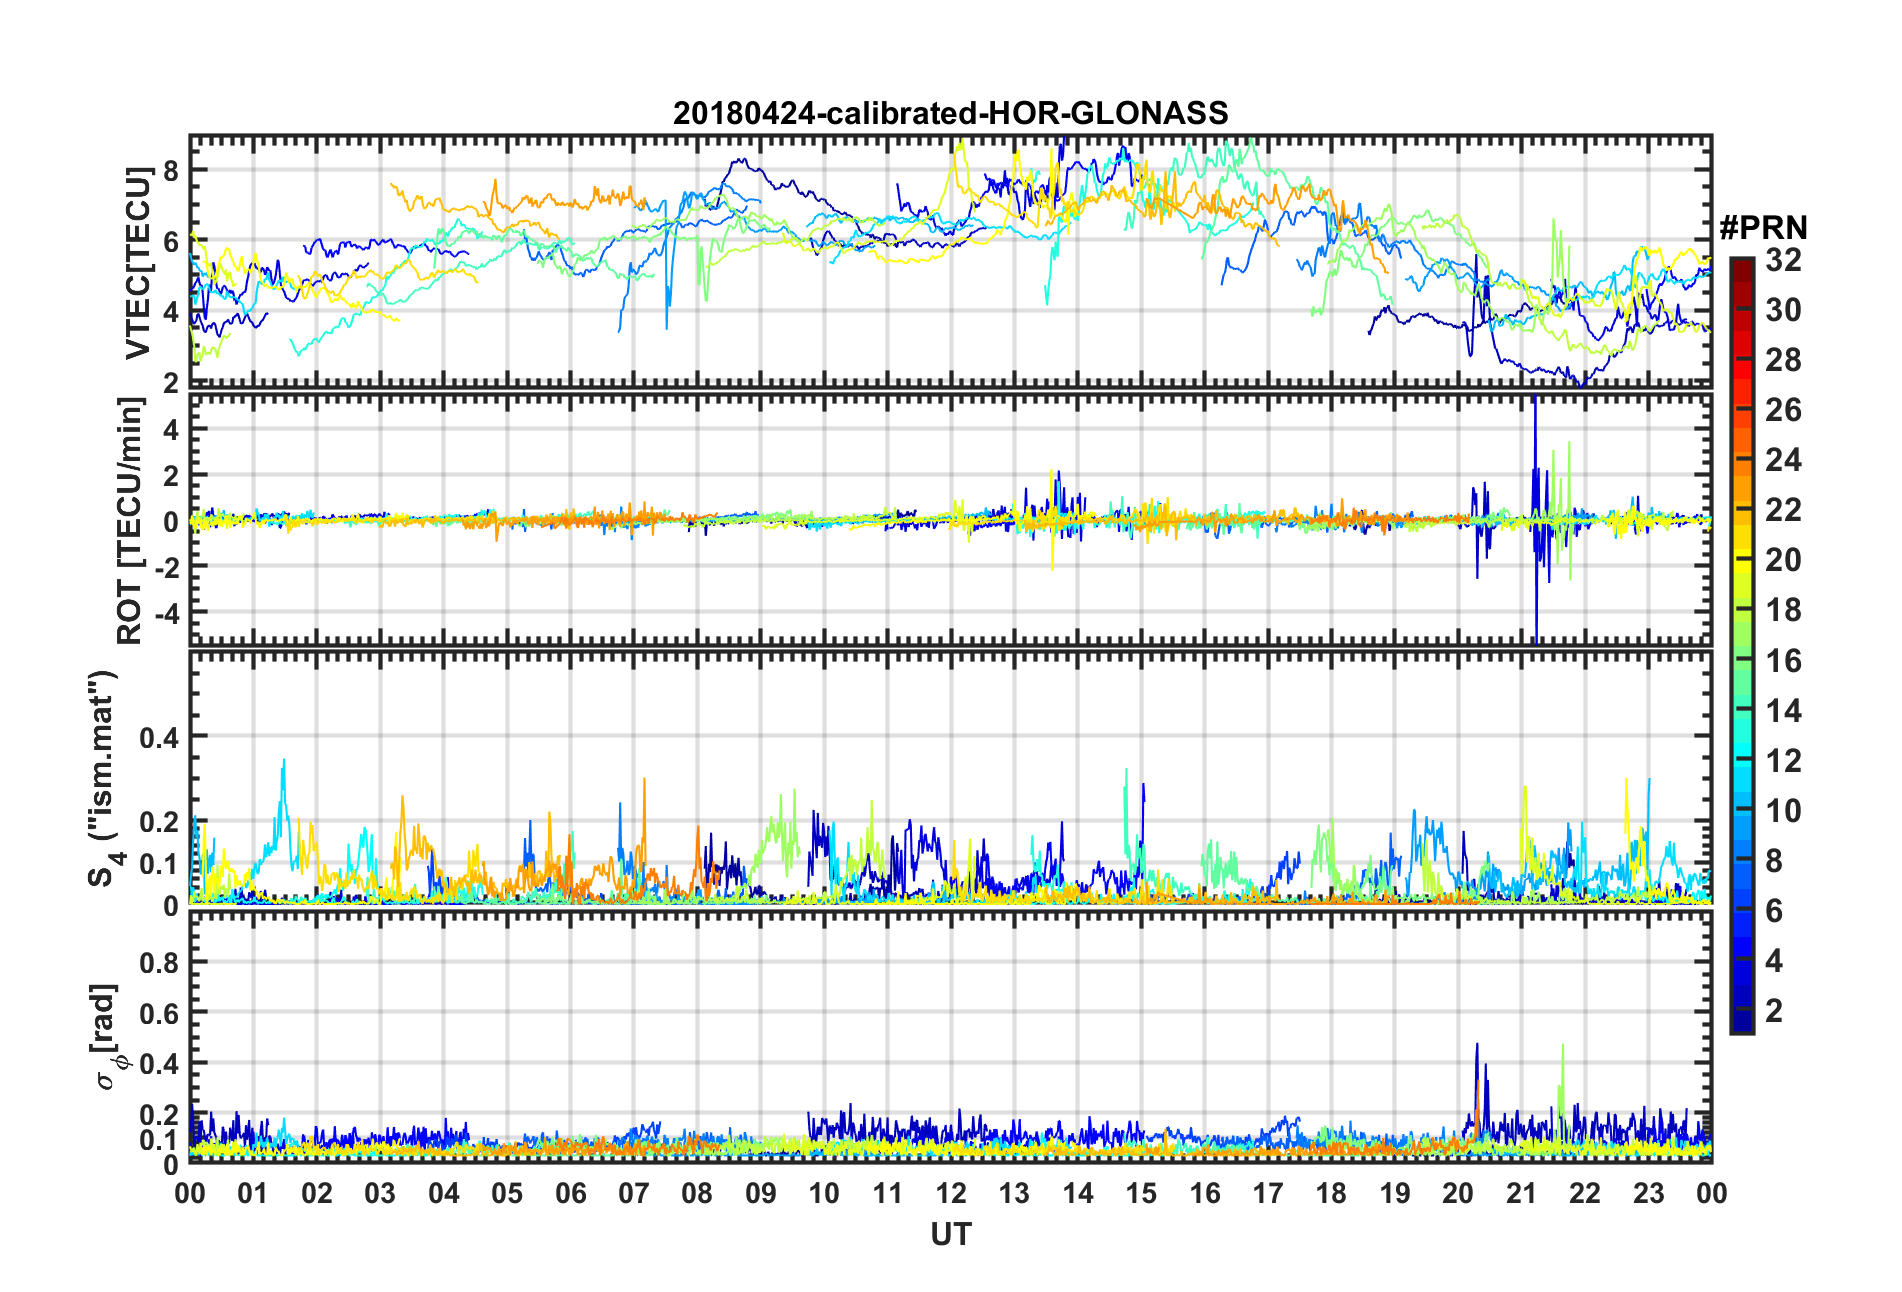Click x-axis hour label 03
1902x1292 pixels.
click(x=380, y=1194)
